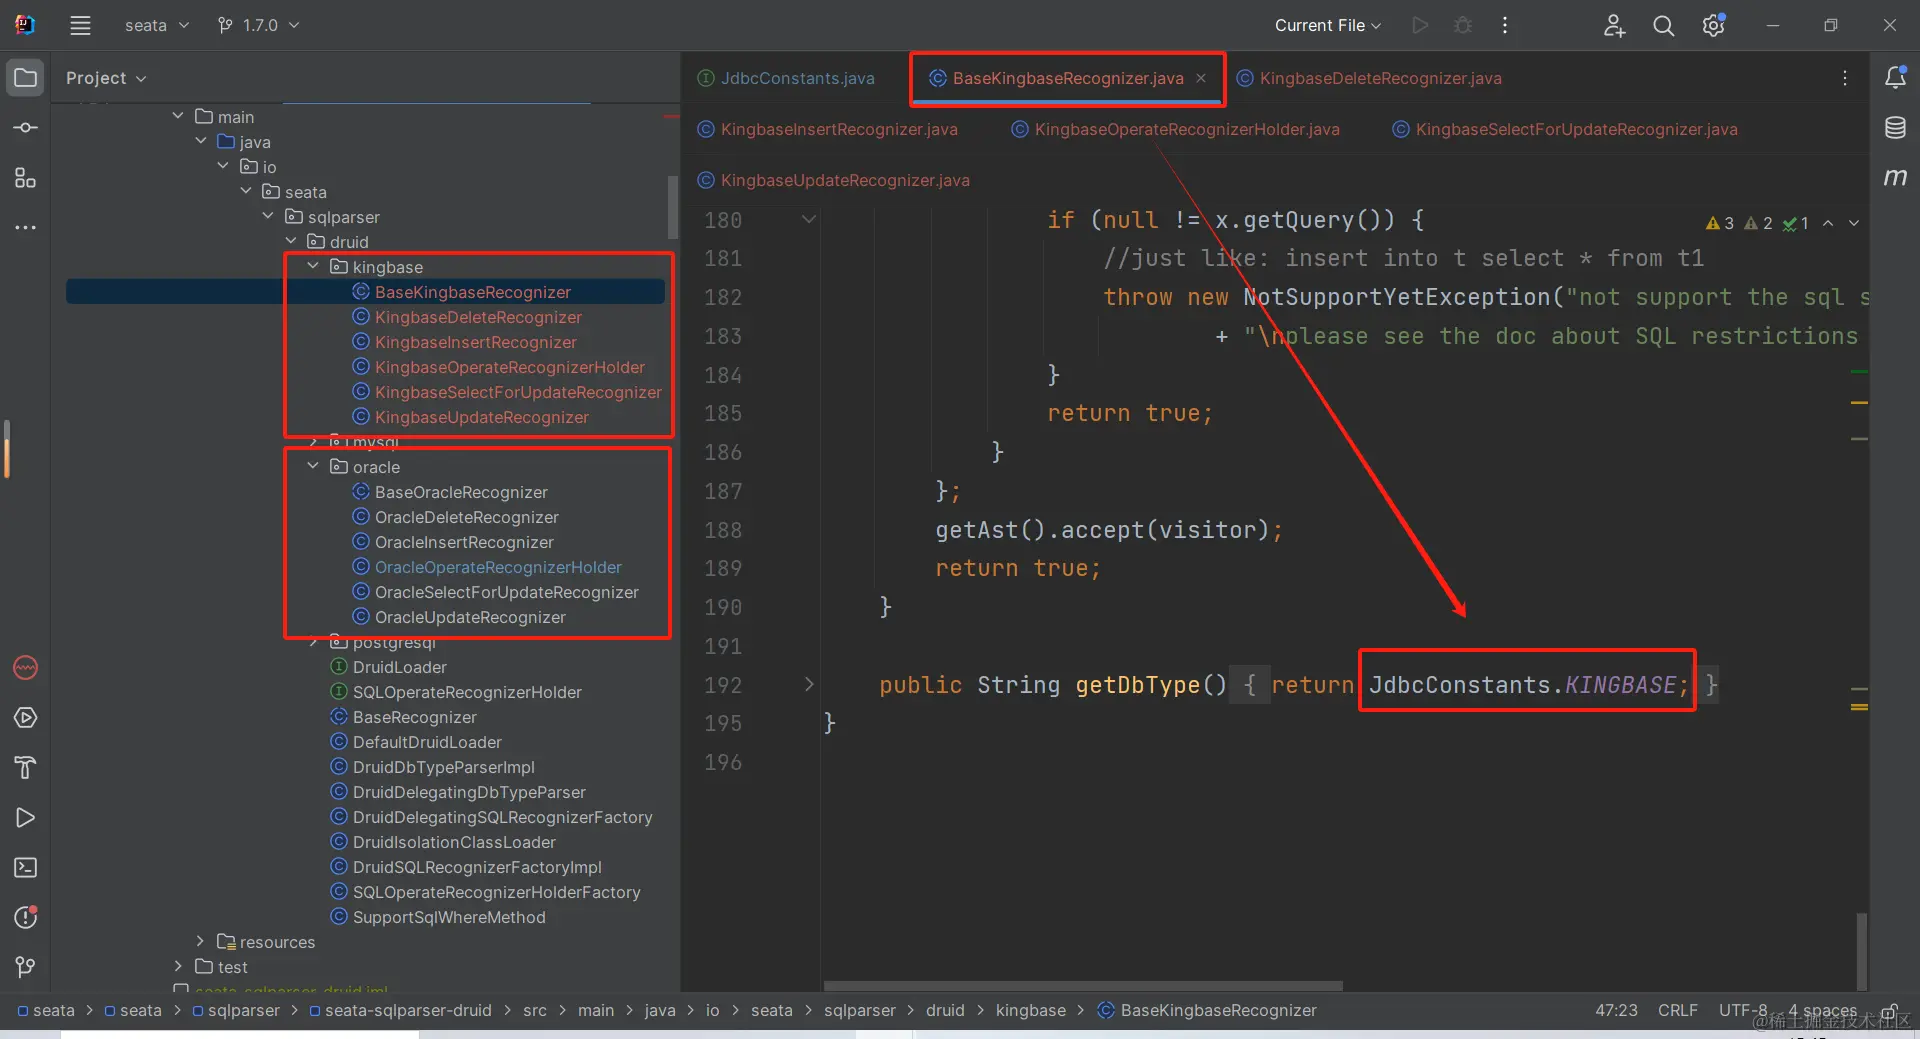Screen dimensions: 1920x1039
Task: Open the Maven tool window
Action: pos(1895,177)
